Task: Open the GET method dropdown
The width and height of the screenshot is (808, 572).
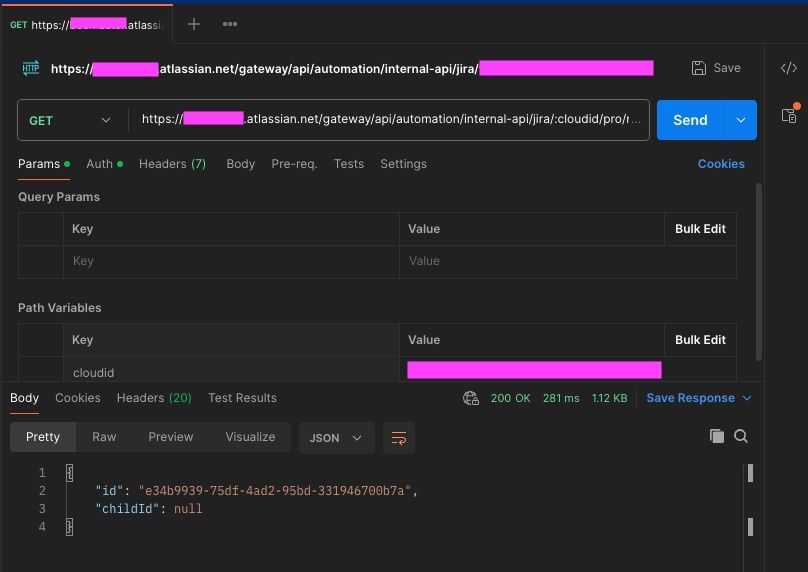Action: point(71,120)
